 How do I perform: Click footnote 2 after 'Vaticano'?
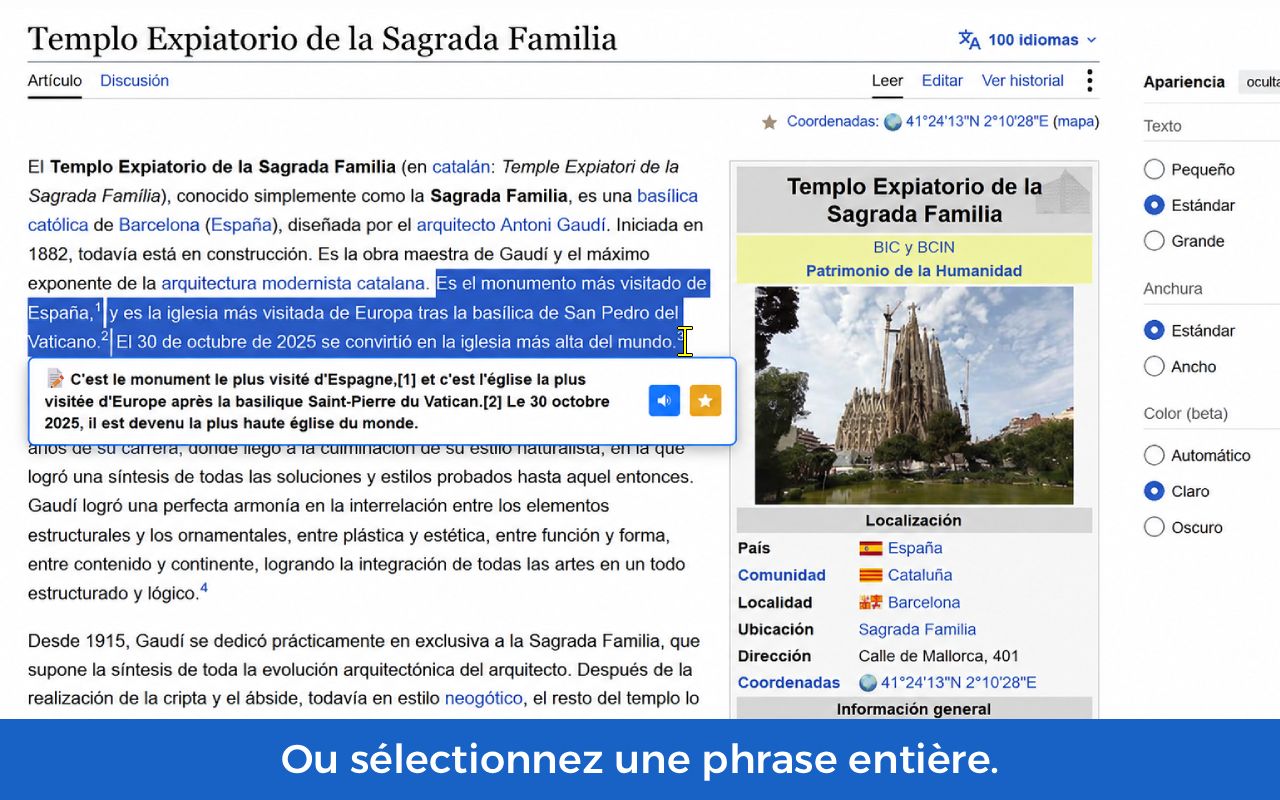click(105, 336)
